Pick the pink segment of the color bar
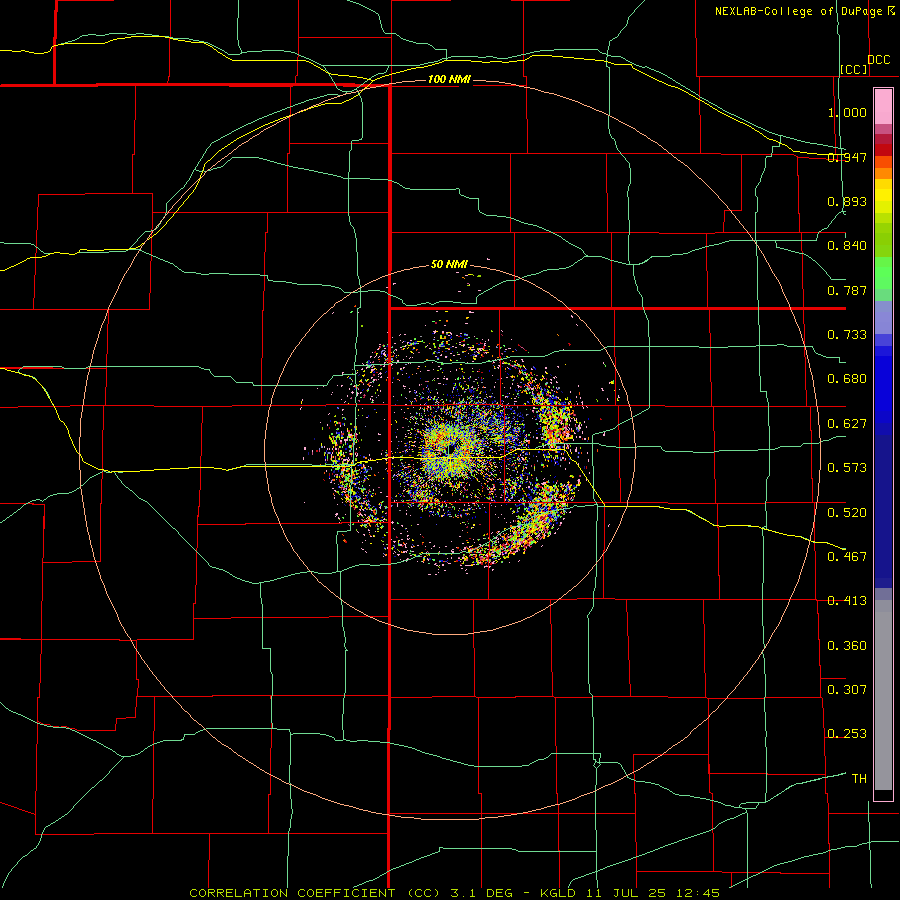 pyautogui.click(x=883, y=107)
